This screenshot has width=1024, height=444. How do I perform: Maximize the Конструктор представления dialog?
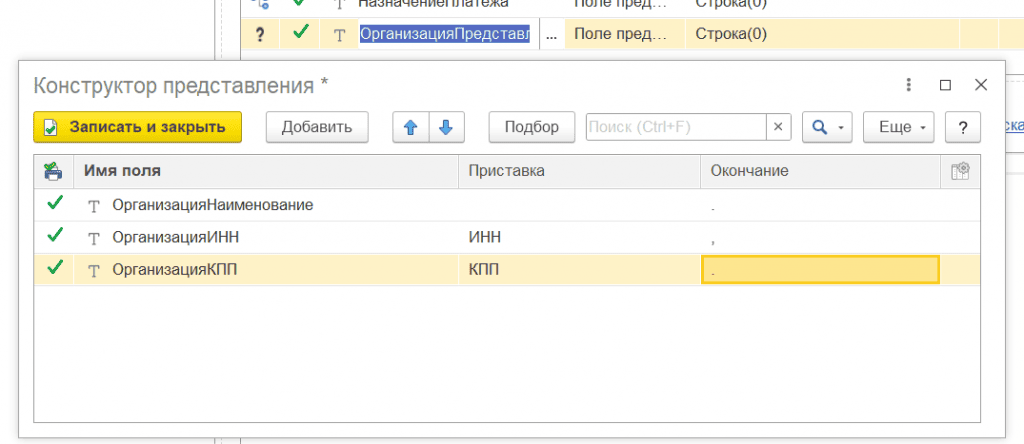coord(944,85)
